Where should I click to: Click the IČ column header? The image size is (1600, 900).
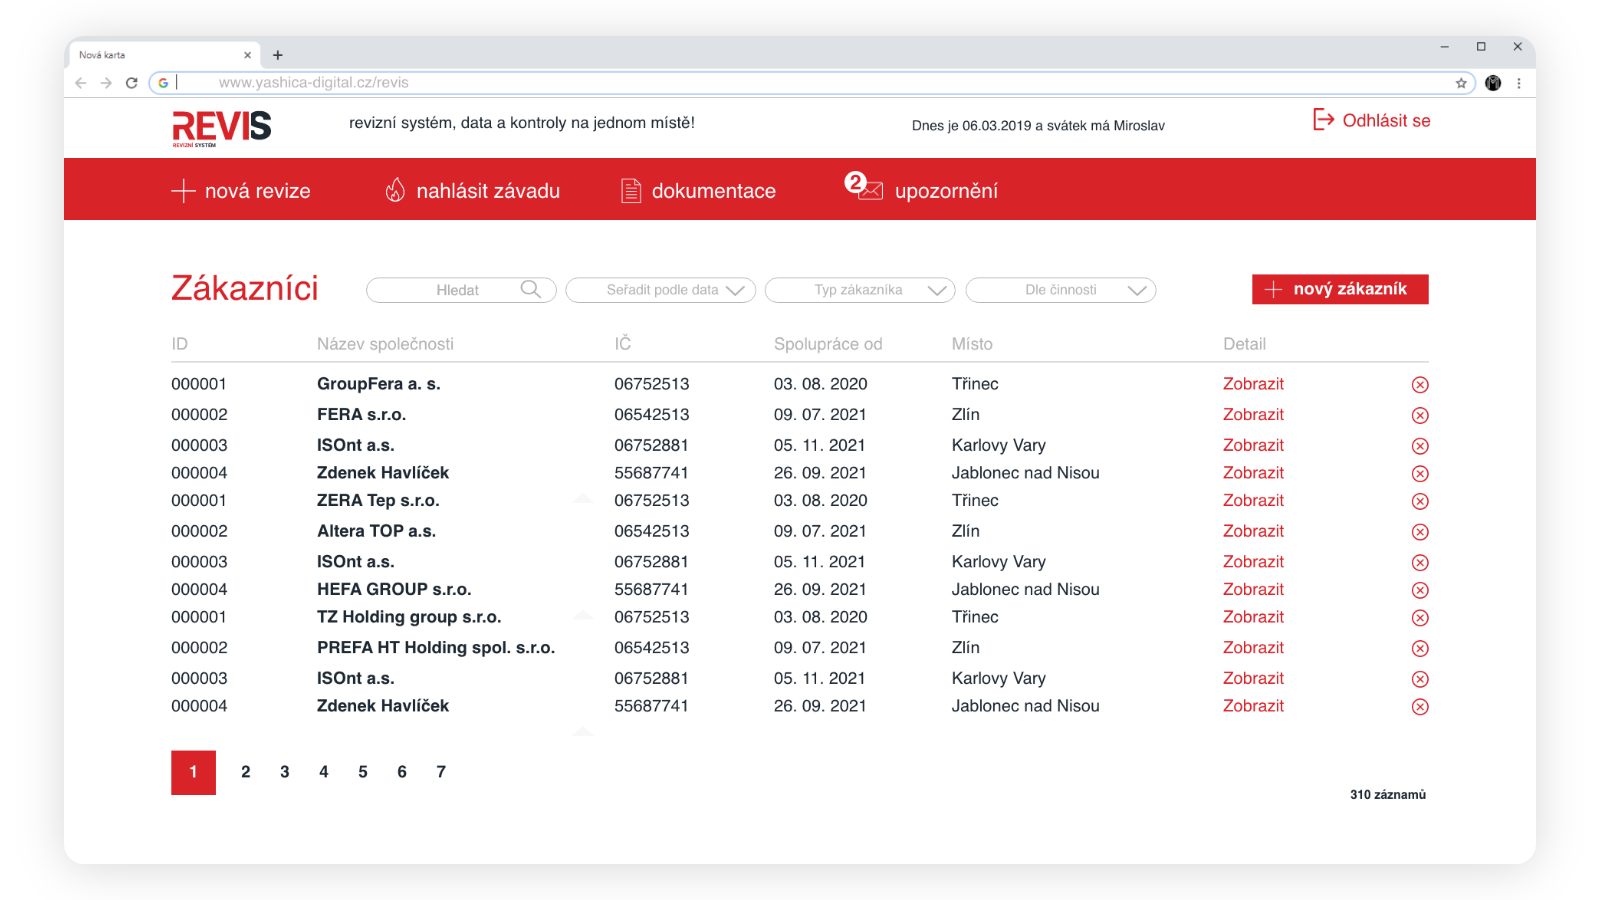click(x=623, y=344)
